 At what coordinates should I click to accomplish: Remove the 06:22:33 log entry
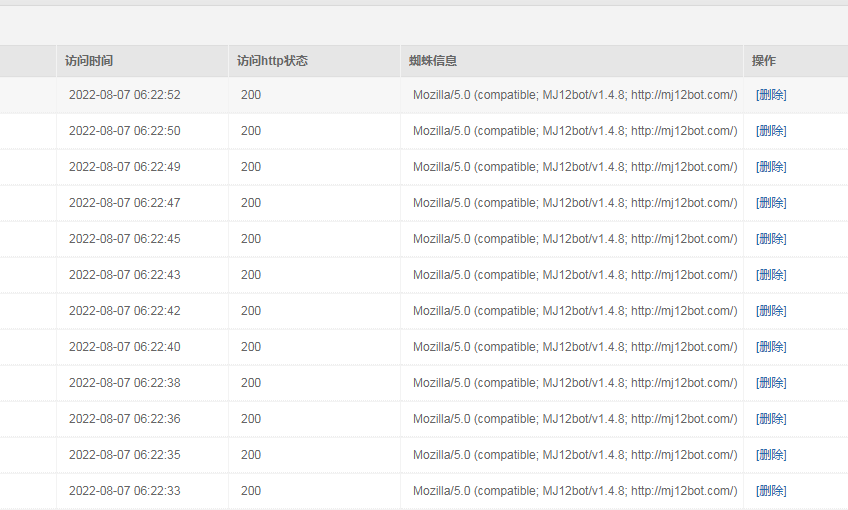coord(771,491)
